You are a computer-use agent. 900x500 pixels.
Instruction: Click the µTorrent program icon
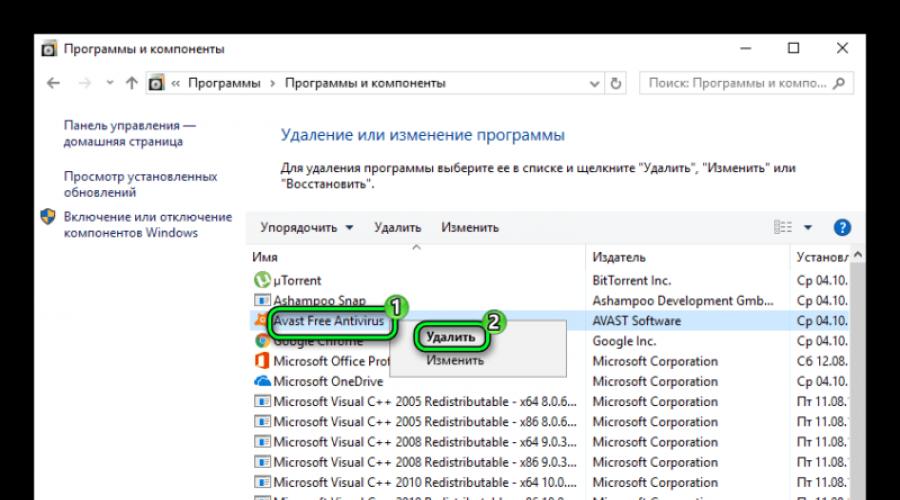pyautogui.click(x=262, y=280)
